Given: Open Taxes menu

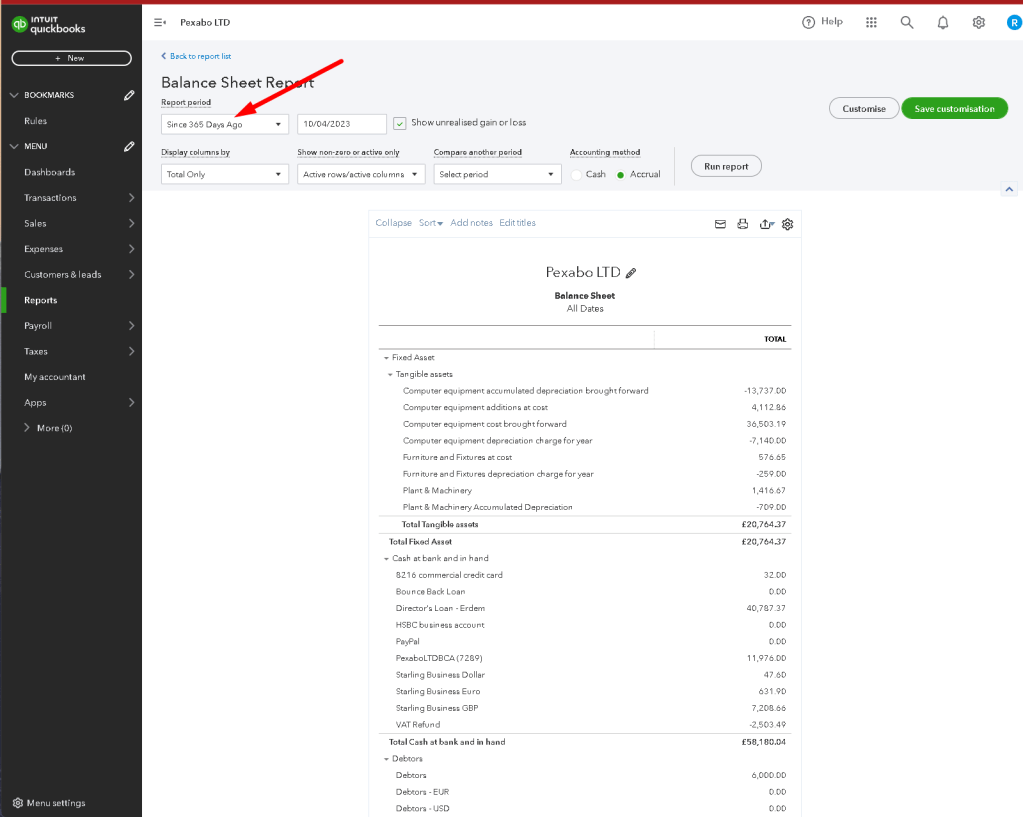Looking at the screenshot, I should pyautogui.click(x=71, y=351).
